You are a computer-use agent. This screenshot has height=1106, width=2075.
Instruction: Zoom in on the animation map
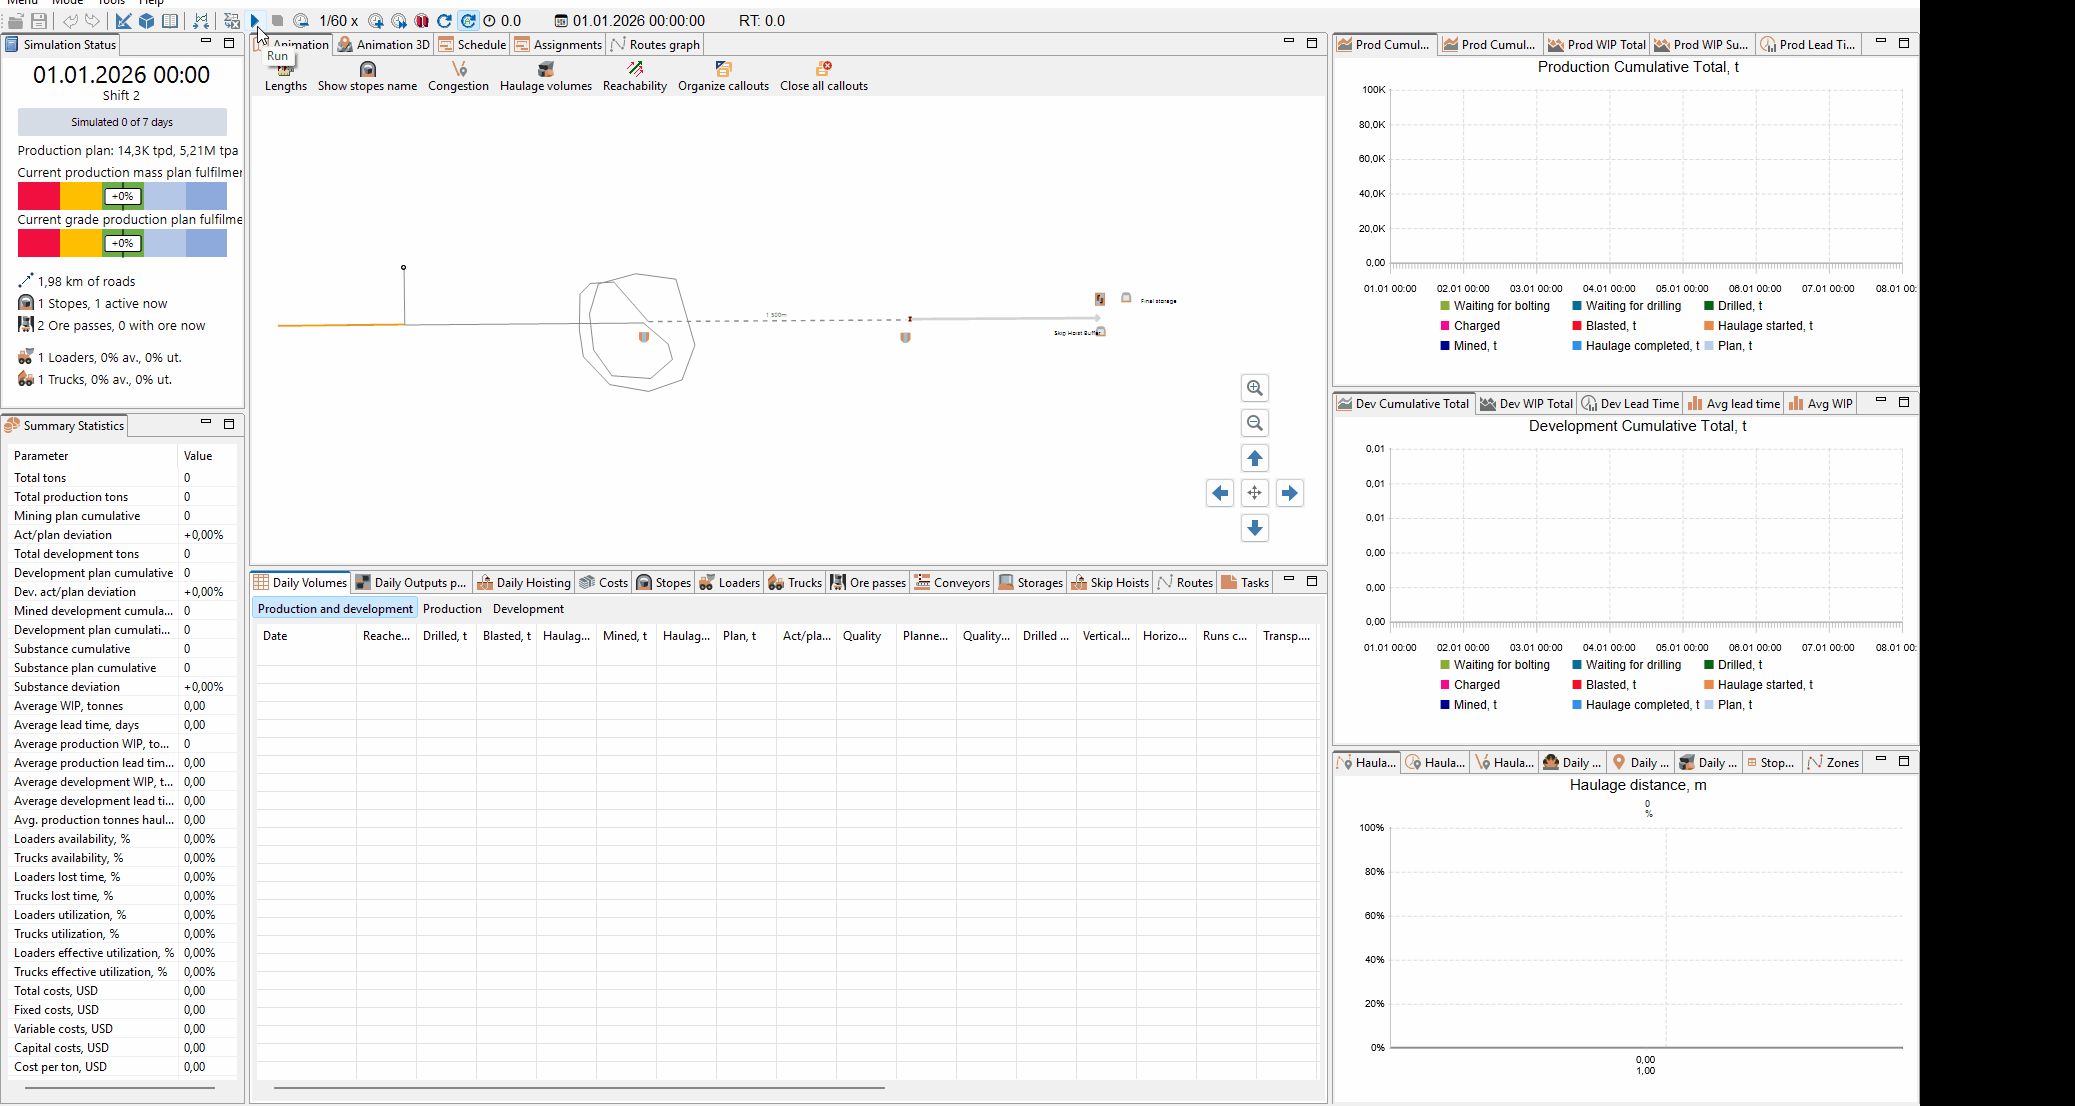[x=1255, y=388]
